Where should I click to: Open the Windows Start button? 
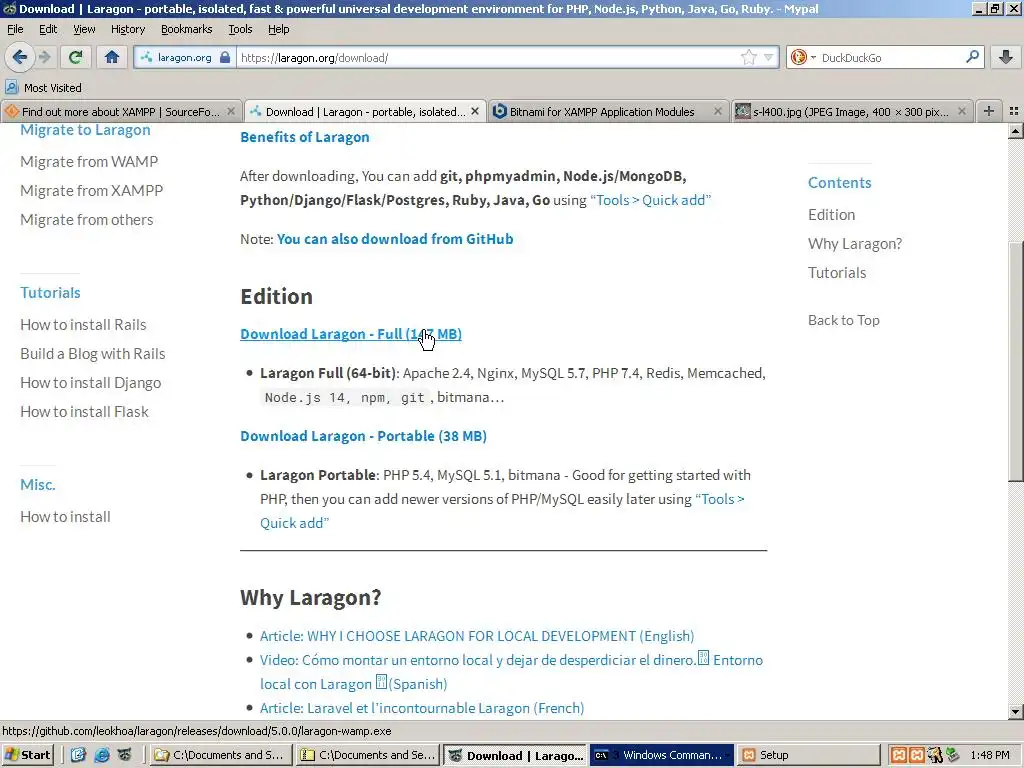(27, 755)
